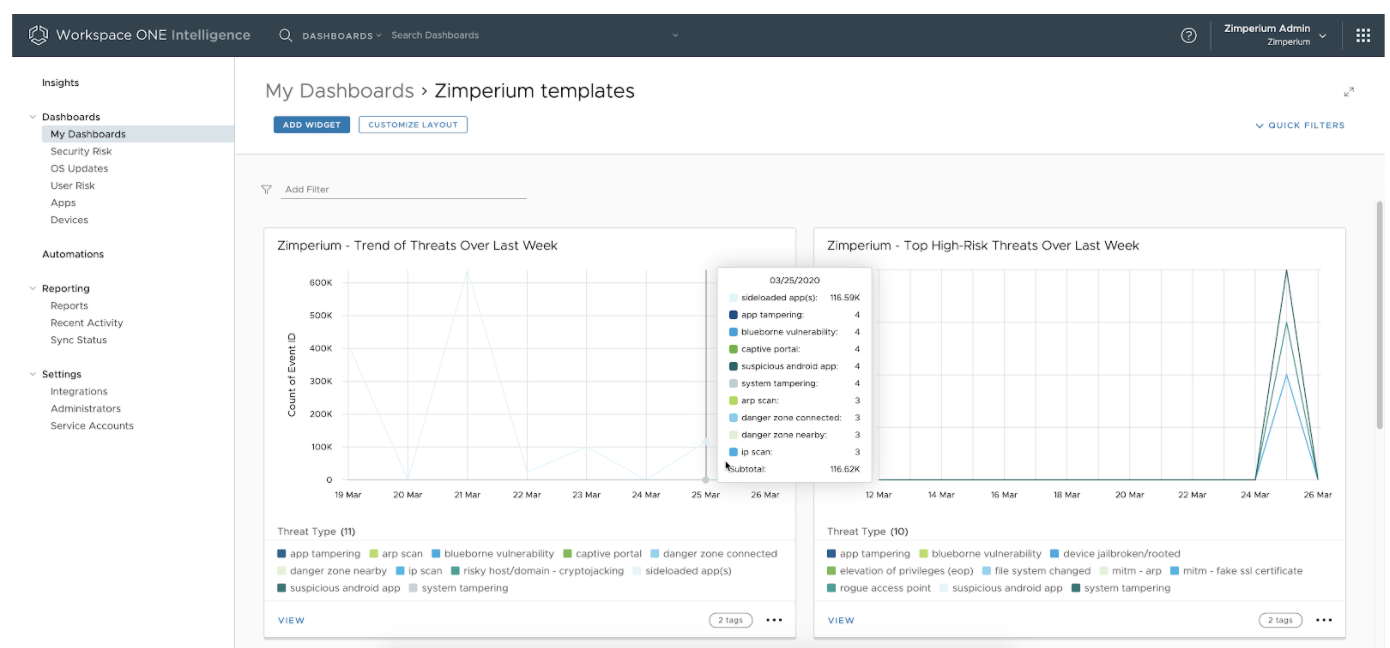This screenshot has width=1390, height=648.
Task: Open the help question mark icon
Action: 1188,35
